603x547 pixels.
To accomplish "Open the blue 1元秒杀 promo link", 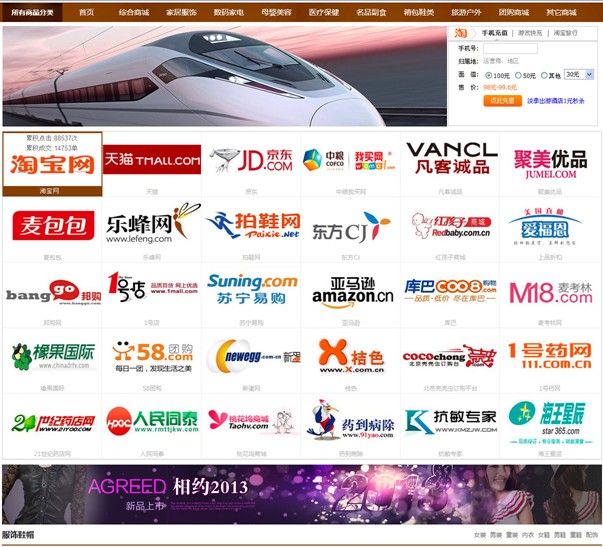I will (x=555, y=101).
